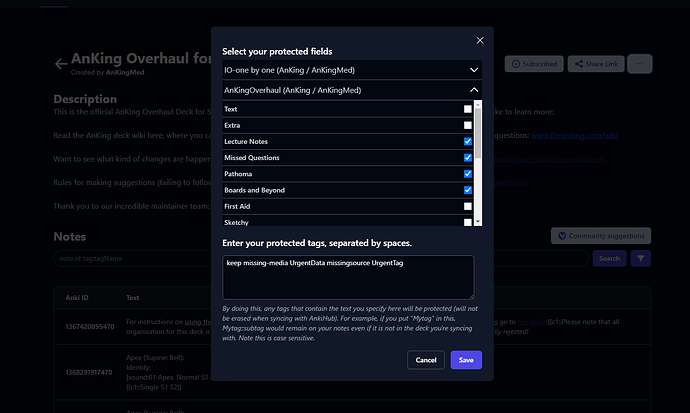Click note ID 1368291917470
The height and width of the screenshot is (413, 690).
click(89, 372)
